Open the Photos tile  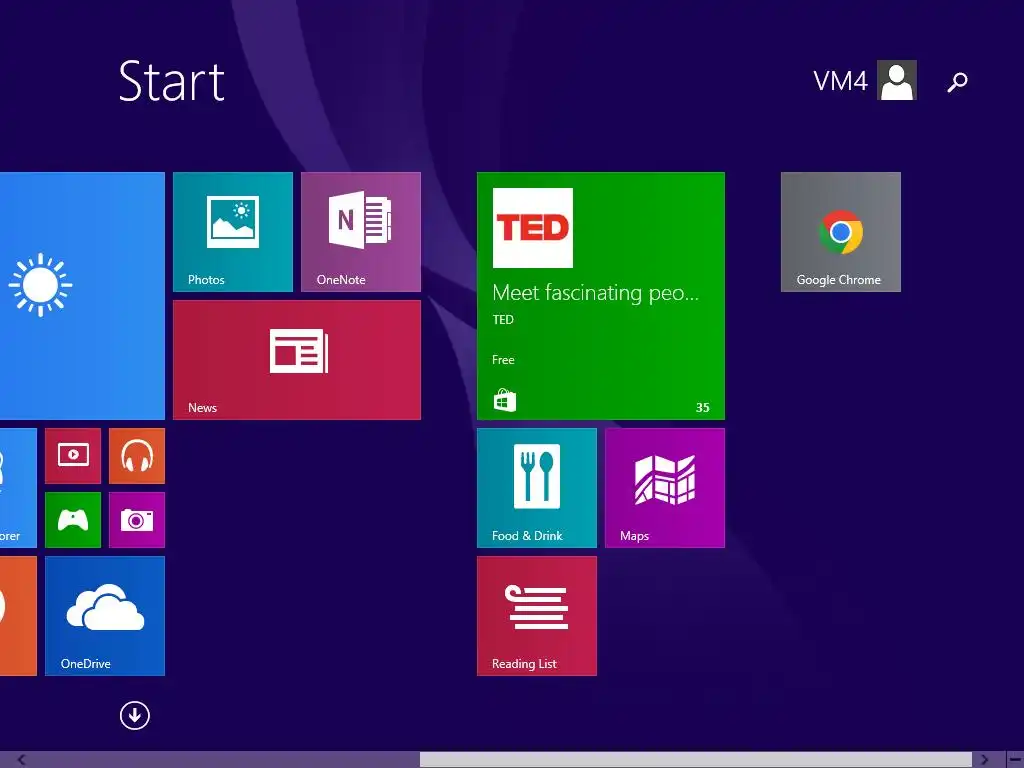(232, 232)
